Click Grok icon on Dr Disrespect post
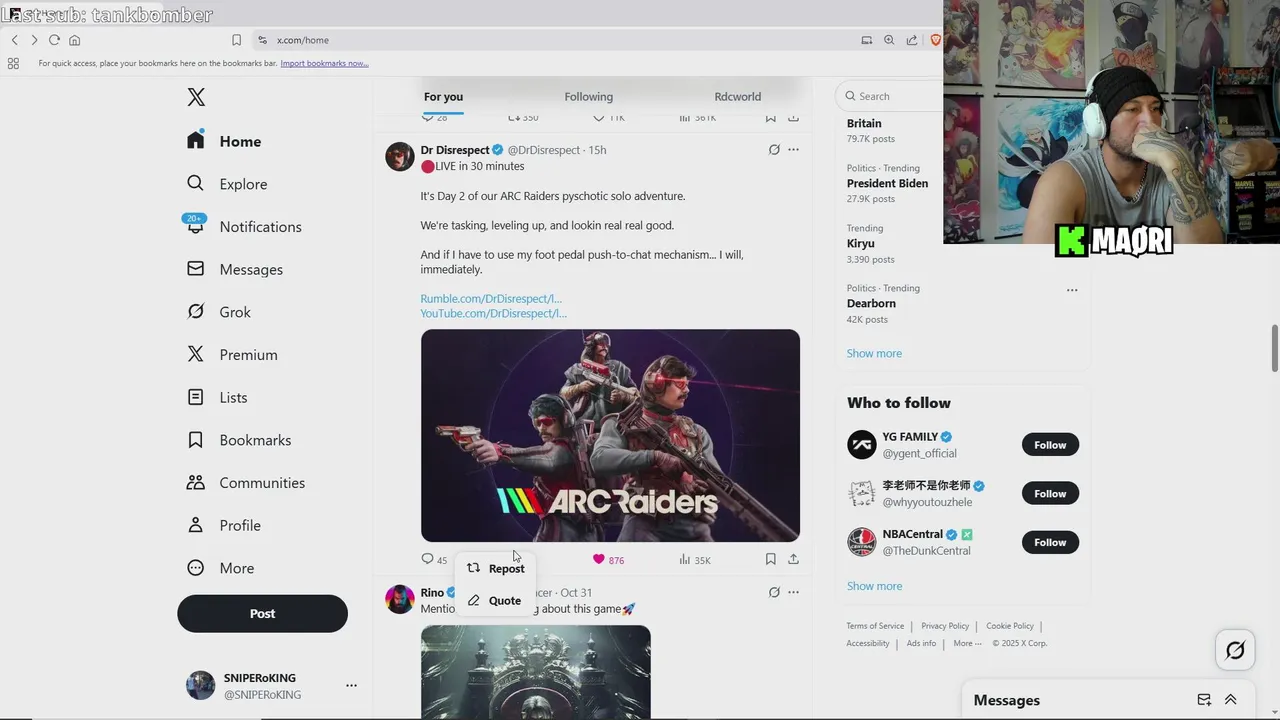This screenshot has width=1280, height=720. pyautogui.click(x=774, y=150)
